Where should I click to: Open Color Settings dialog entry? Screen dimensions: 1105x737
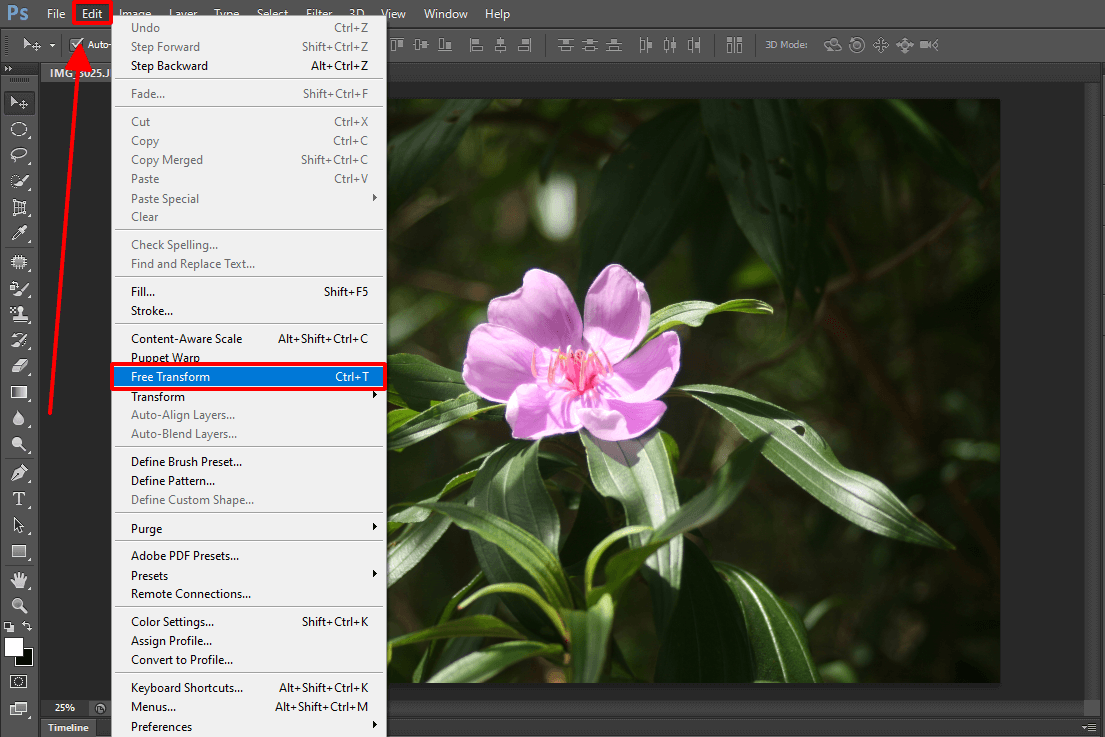pyautogui.click(x=172, y=622)
